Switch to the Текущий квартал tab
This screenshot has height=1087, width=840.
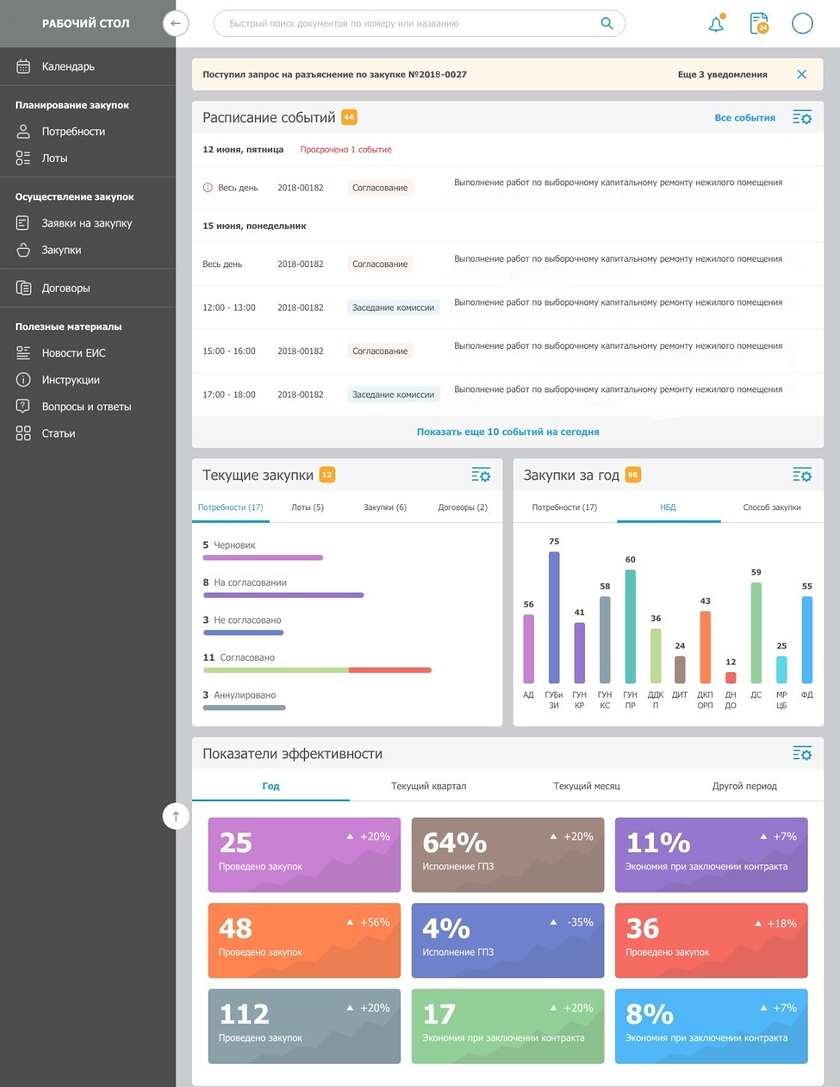point(429,786)
